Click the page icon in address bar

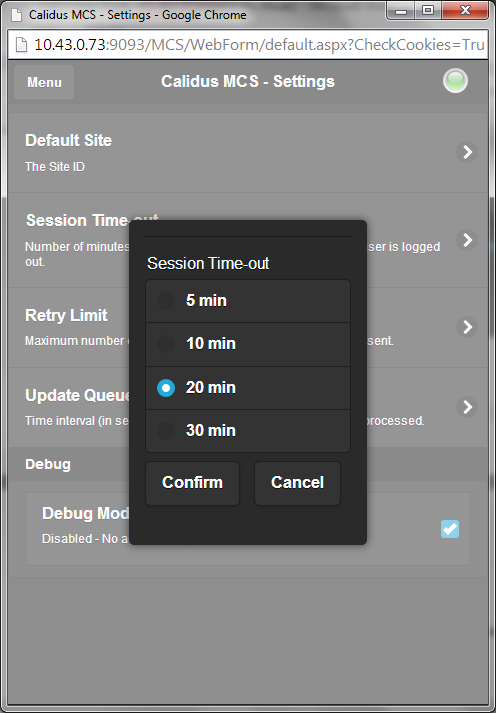tap(21, 45)
